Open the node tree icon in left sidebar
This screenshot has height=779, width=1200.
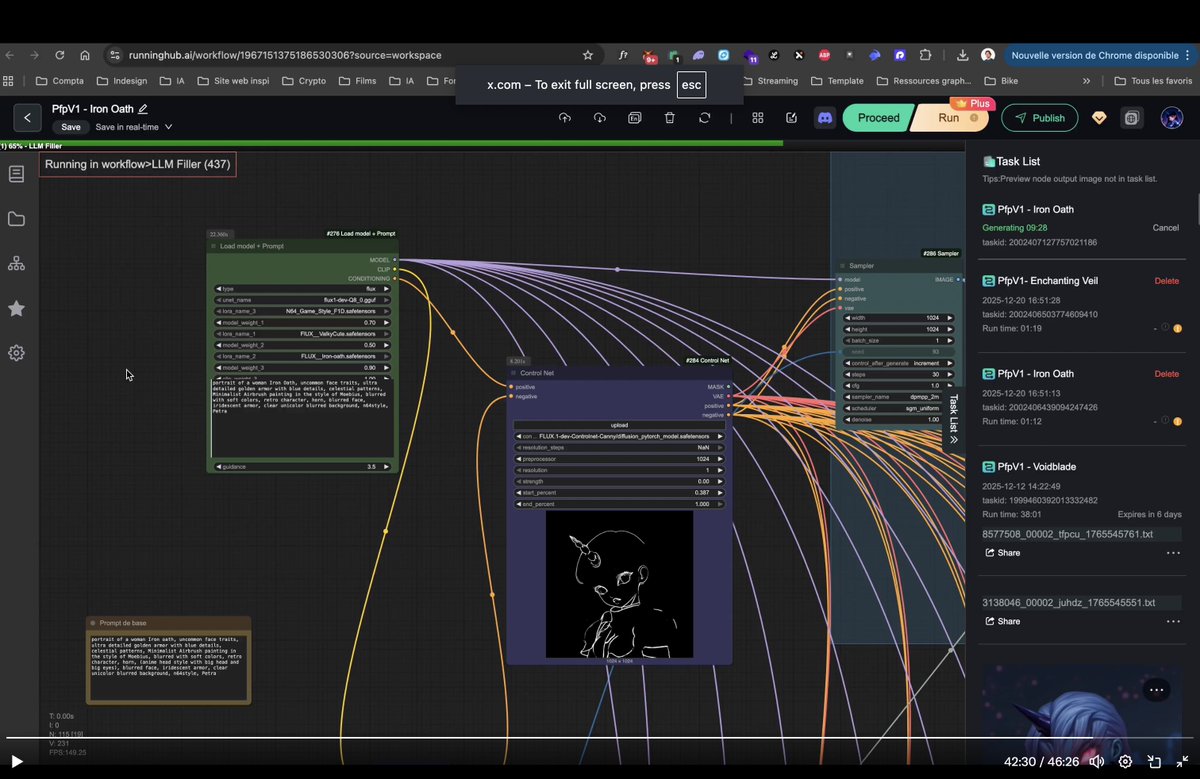click(16, 263)
